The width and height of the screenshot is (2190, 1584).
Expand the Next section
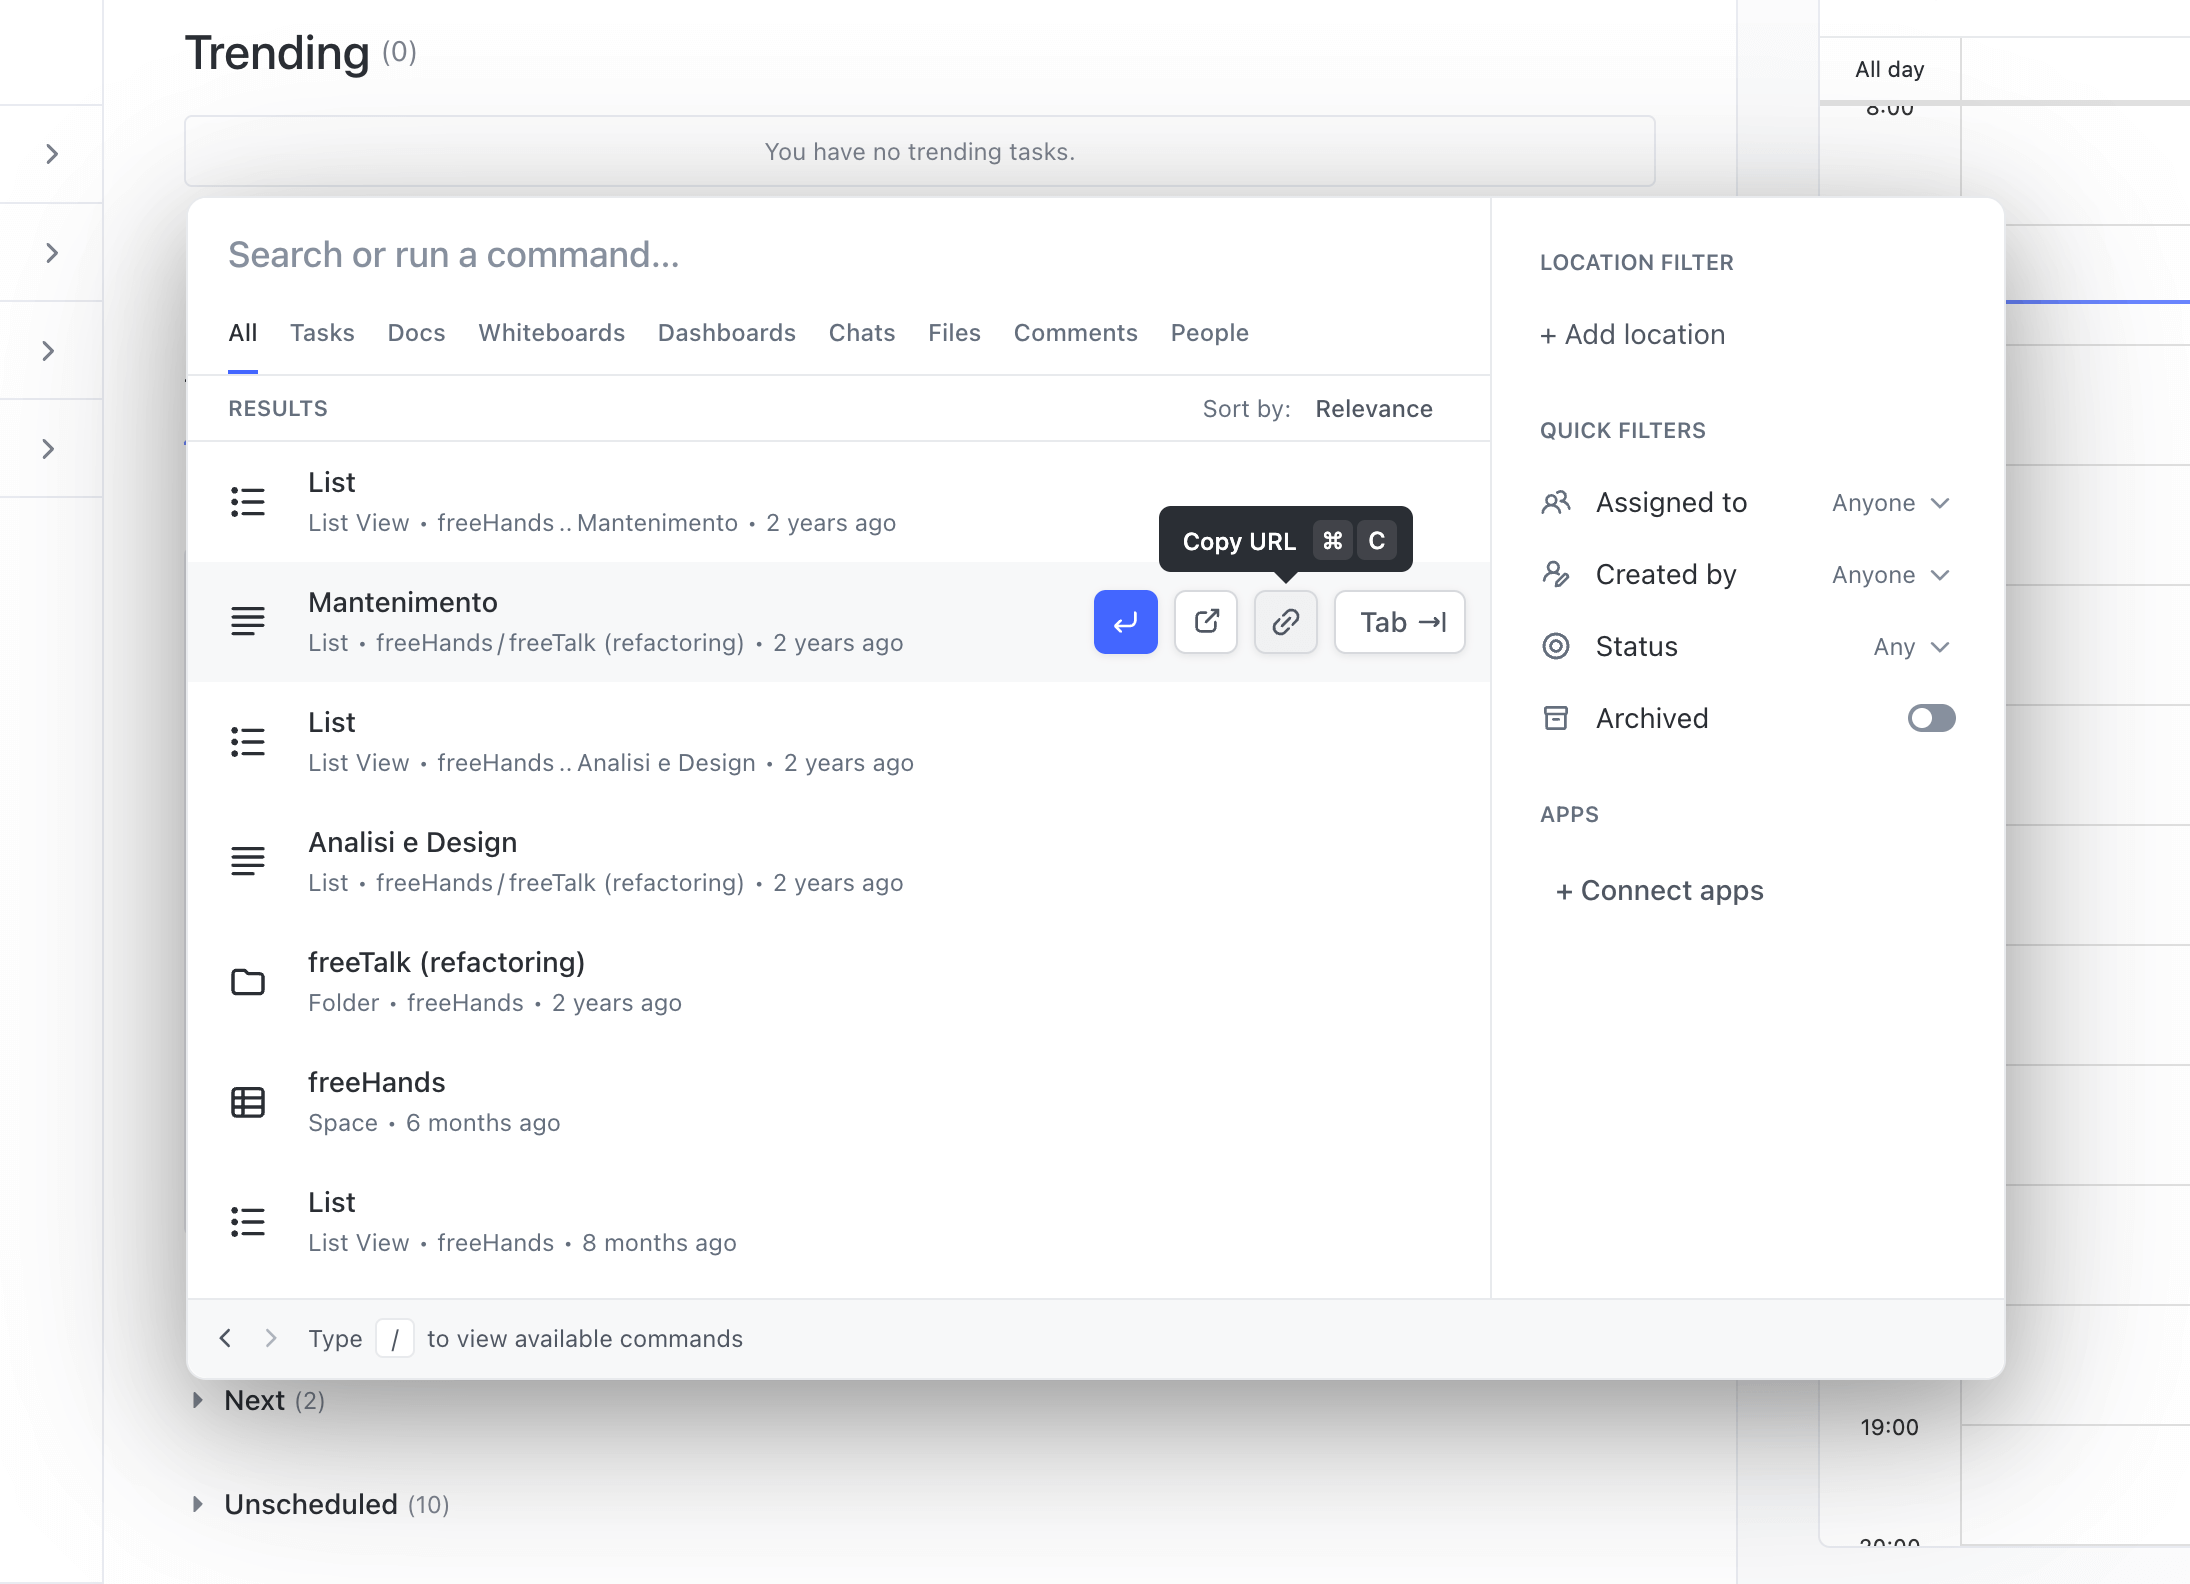coord(198,1400)
